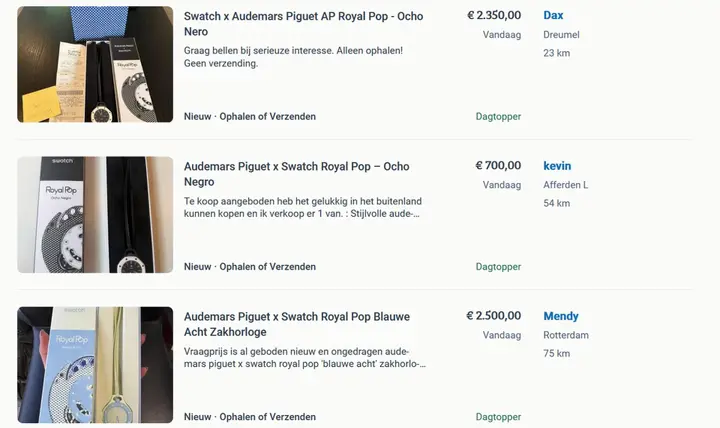View seller Dax's profile
This screenshot has width=720, height=428.
(553, 15)
